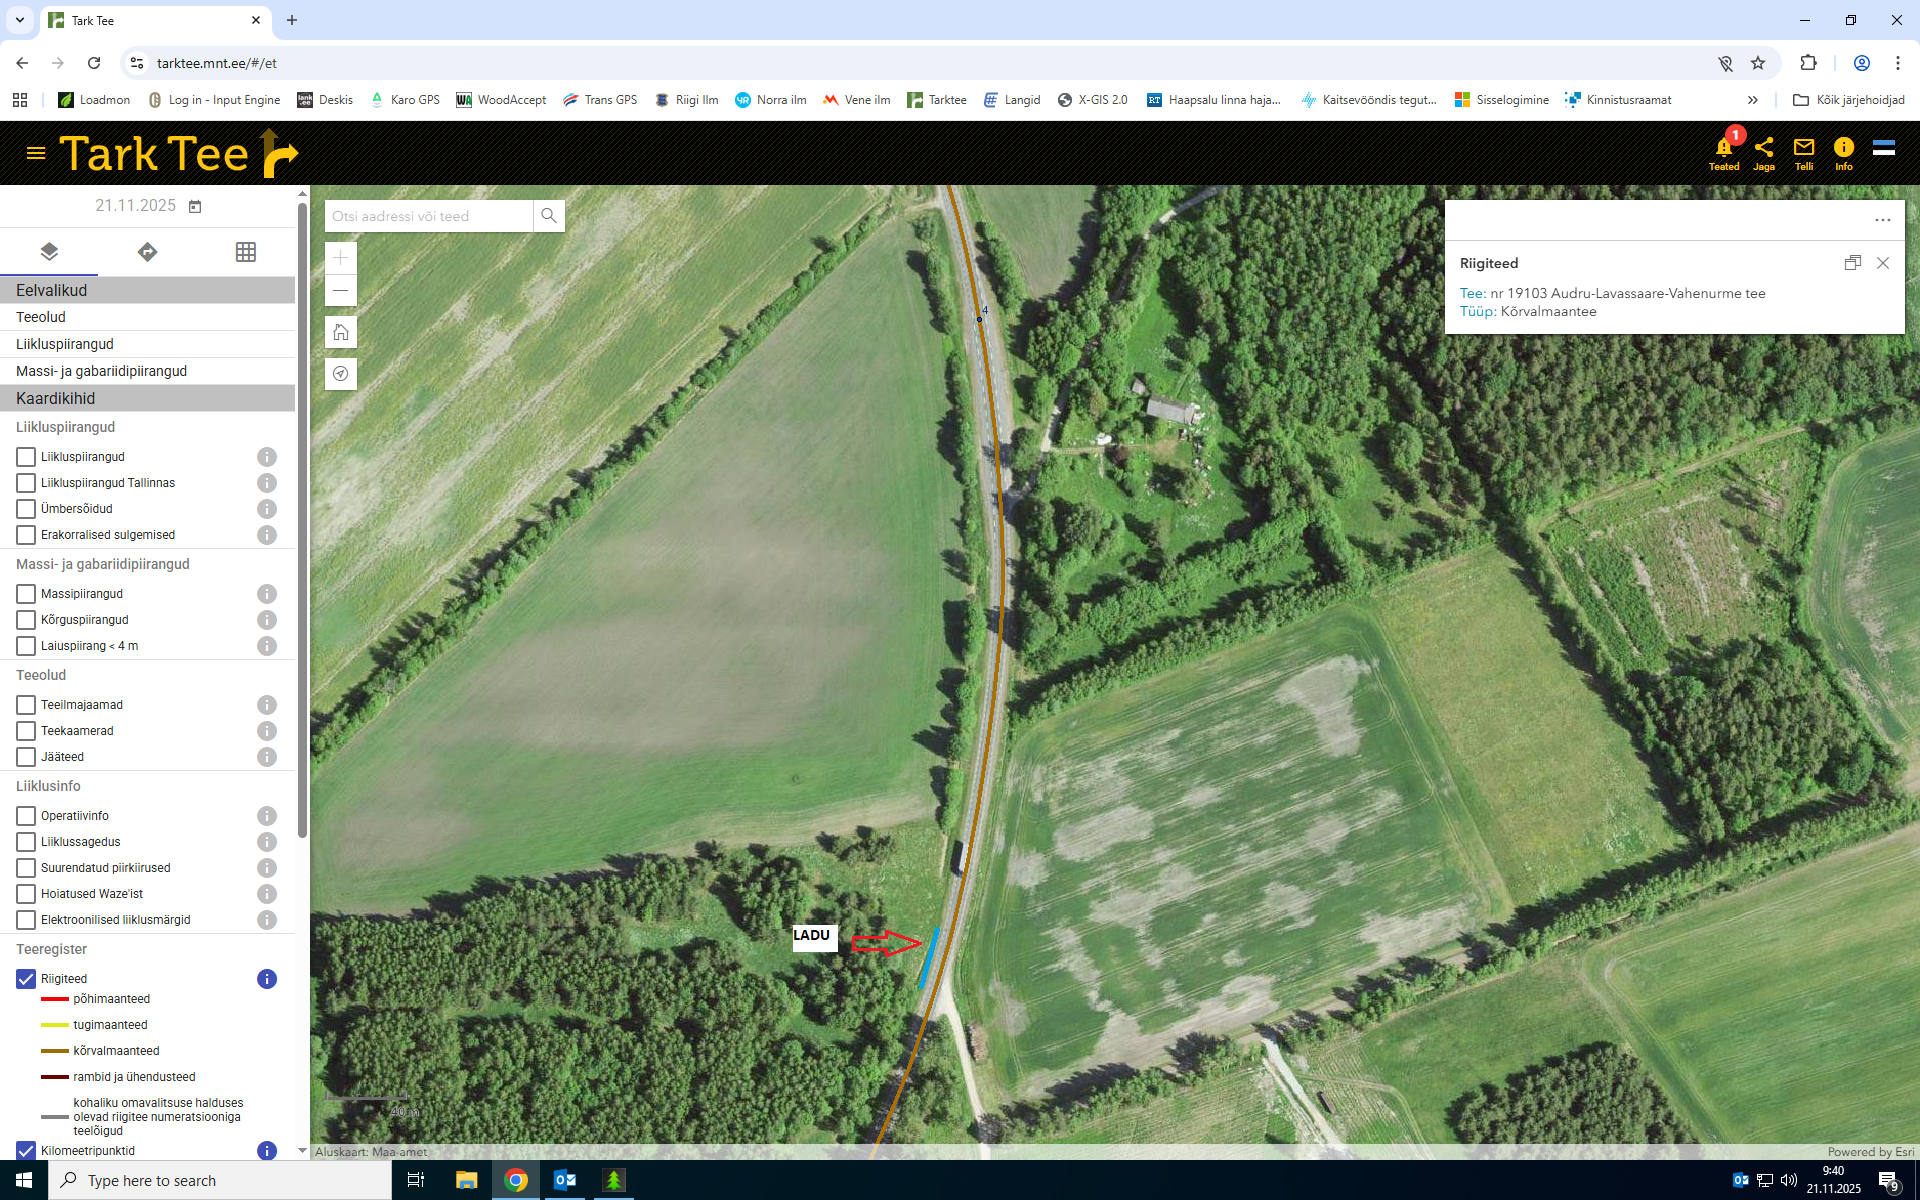Select the Teeolud preset option
Viewport: 1920px width, 1200px height.
41,317
